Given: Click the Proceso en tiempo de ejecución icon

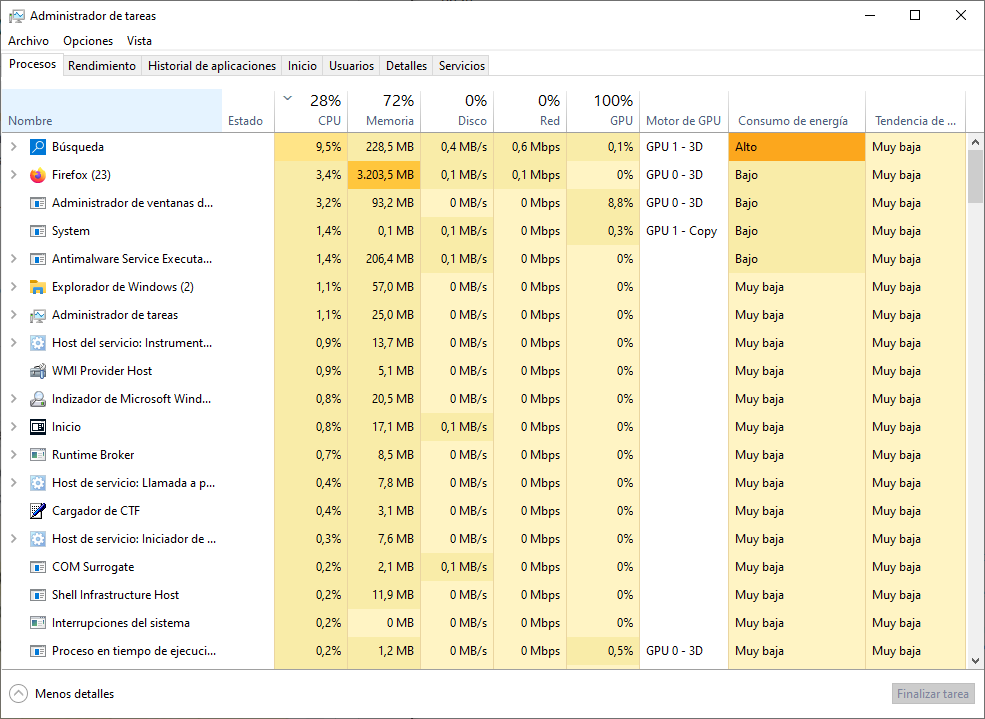Looking at the screenshot, I should click(x=38, y=651).
